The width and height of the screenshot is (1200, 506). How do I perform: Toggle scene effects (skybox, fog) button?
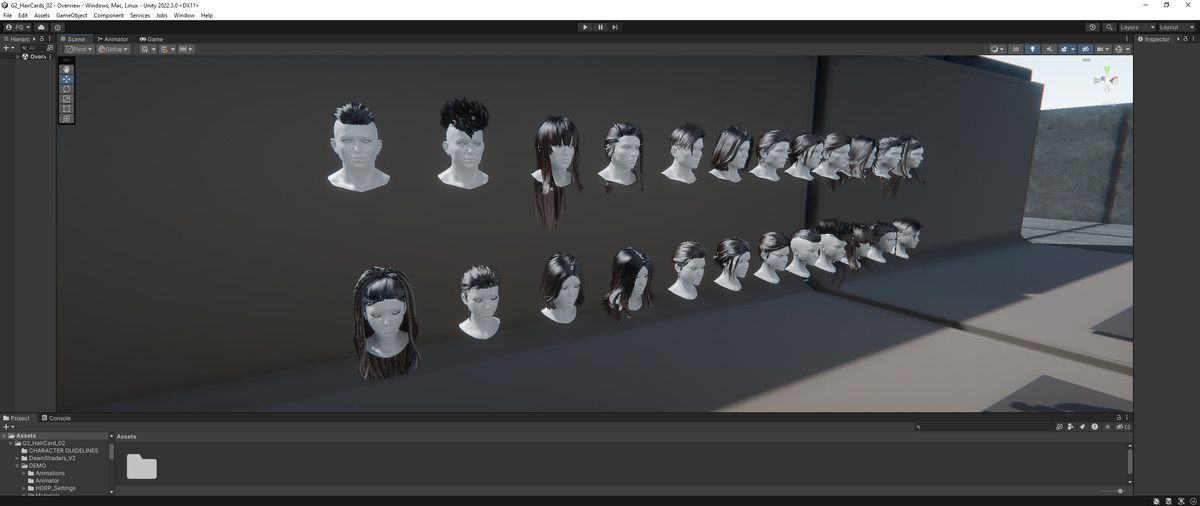(x=1064, y=49)
